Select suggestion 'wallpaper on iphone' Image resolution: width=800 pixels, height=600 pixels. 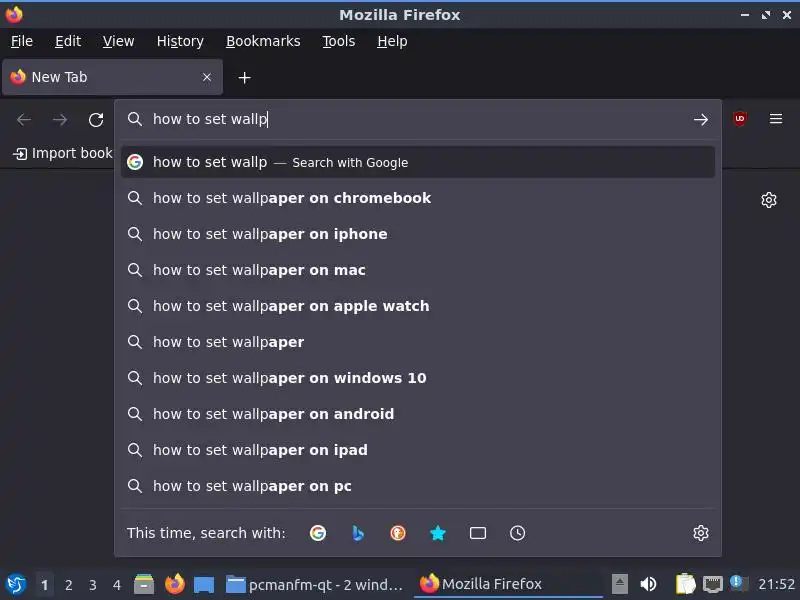[x=418, y=234]
